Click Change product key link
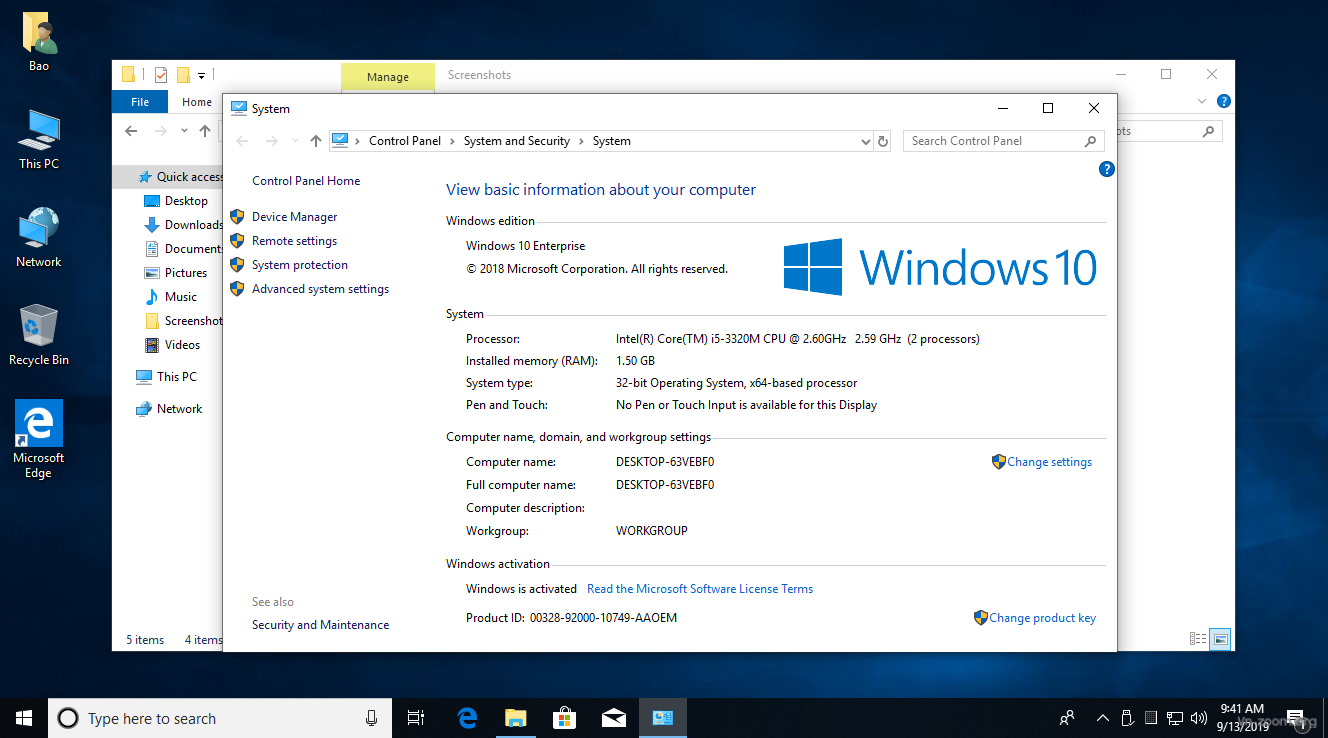This screenshot has width=1328, height=738. click(1042, 618)
